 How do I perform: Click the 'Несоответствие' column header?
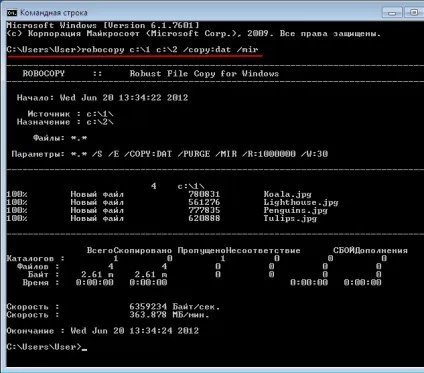(x=263, y=250)
